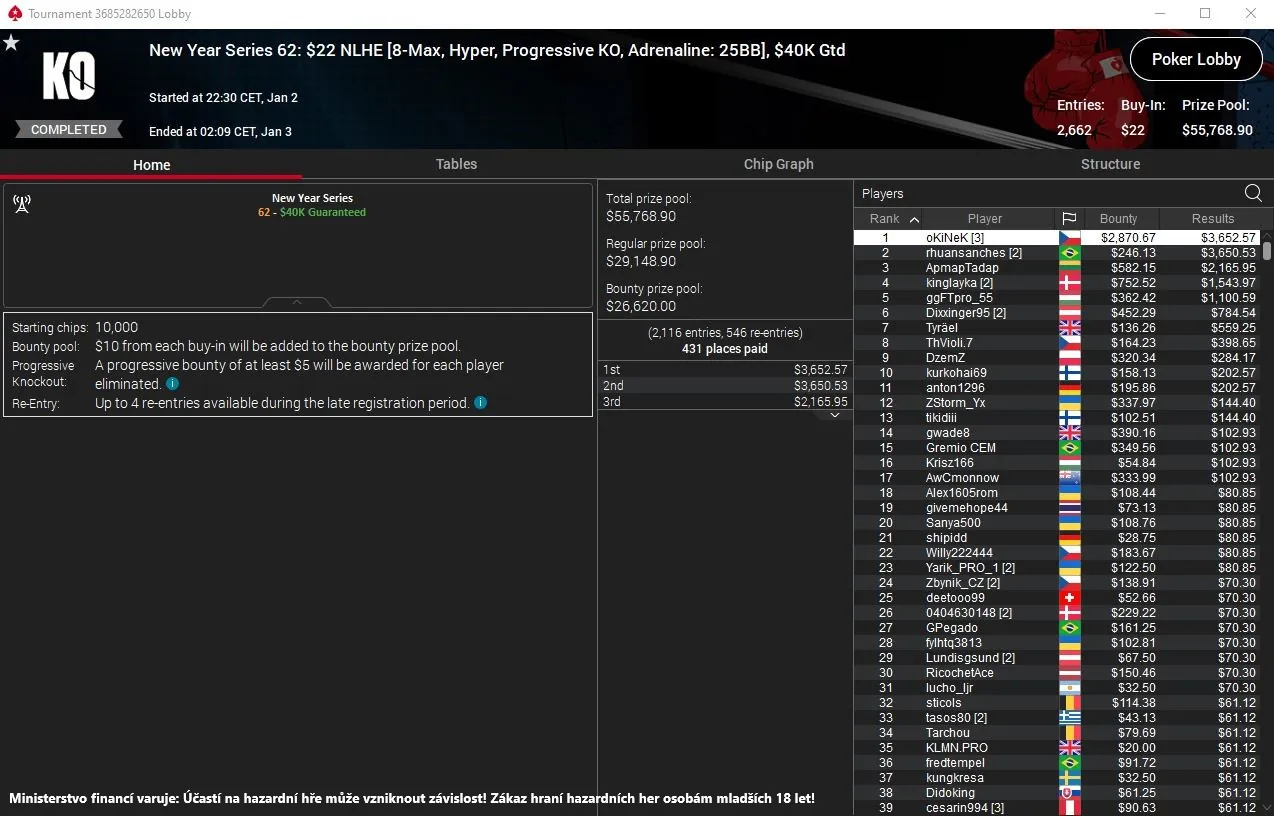Screen dimensions: 1274x816
Task: Expand the full payout places list
Action: (x=835, y=415)
